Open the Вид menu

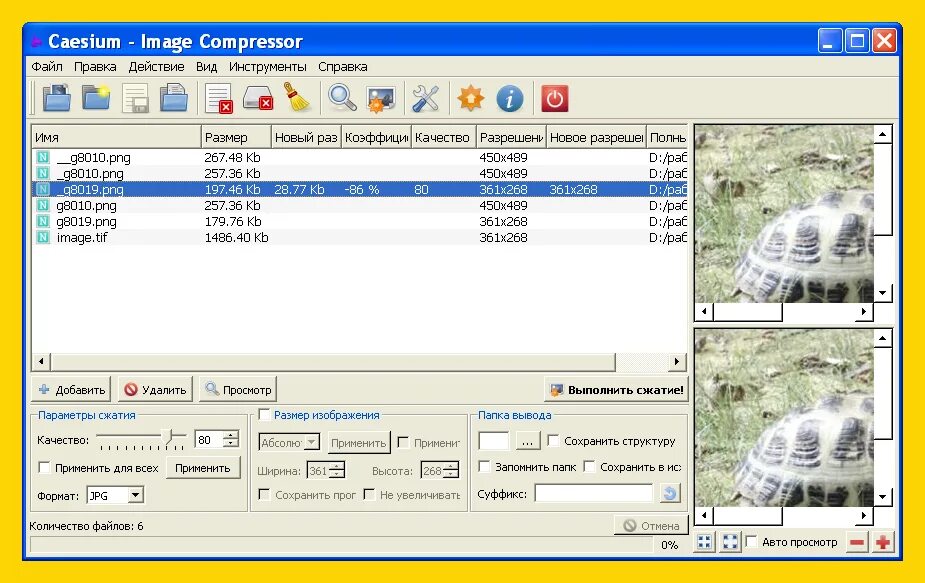[x=206, y=67]
